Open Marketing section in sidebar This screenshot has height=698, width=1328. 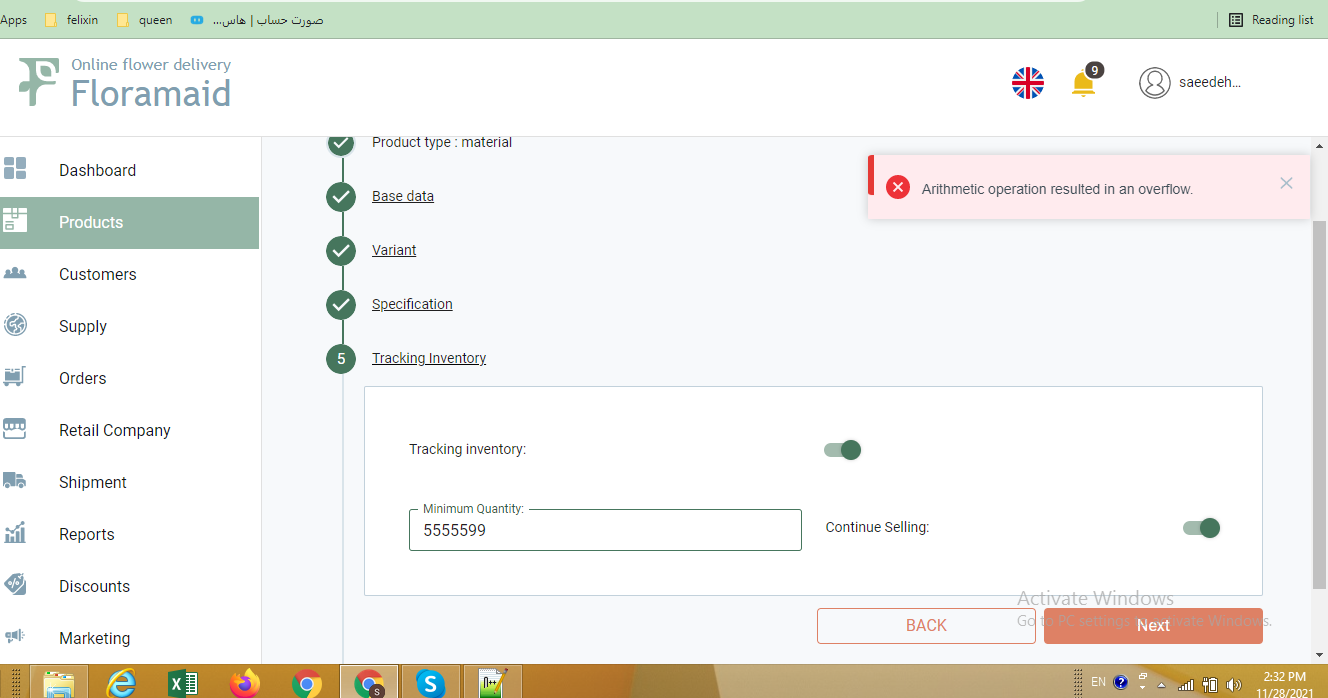[x=94, y=638]
